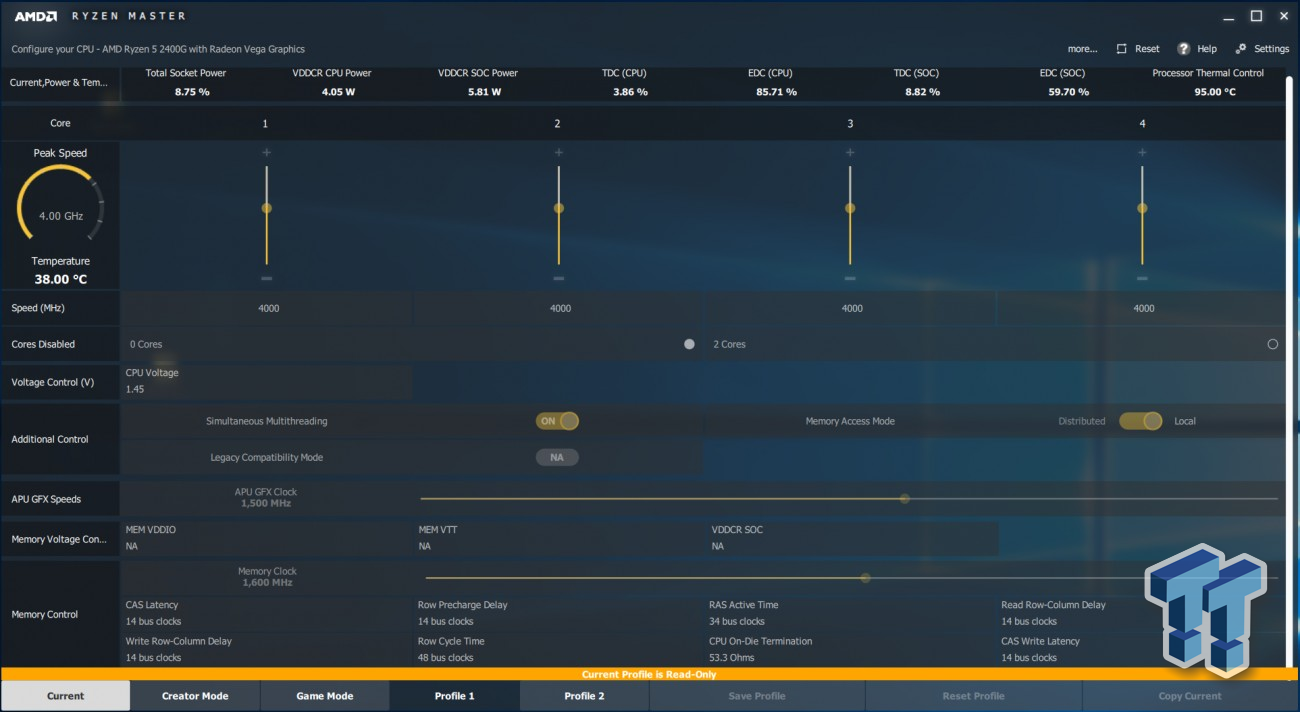Click the plus icon above Core 1 slider
This screenshot has width=1300, height=712.
click(x=266, y=152)
